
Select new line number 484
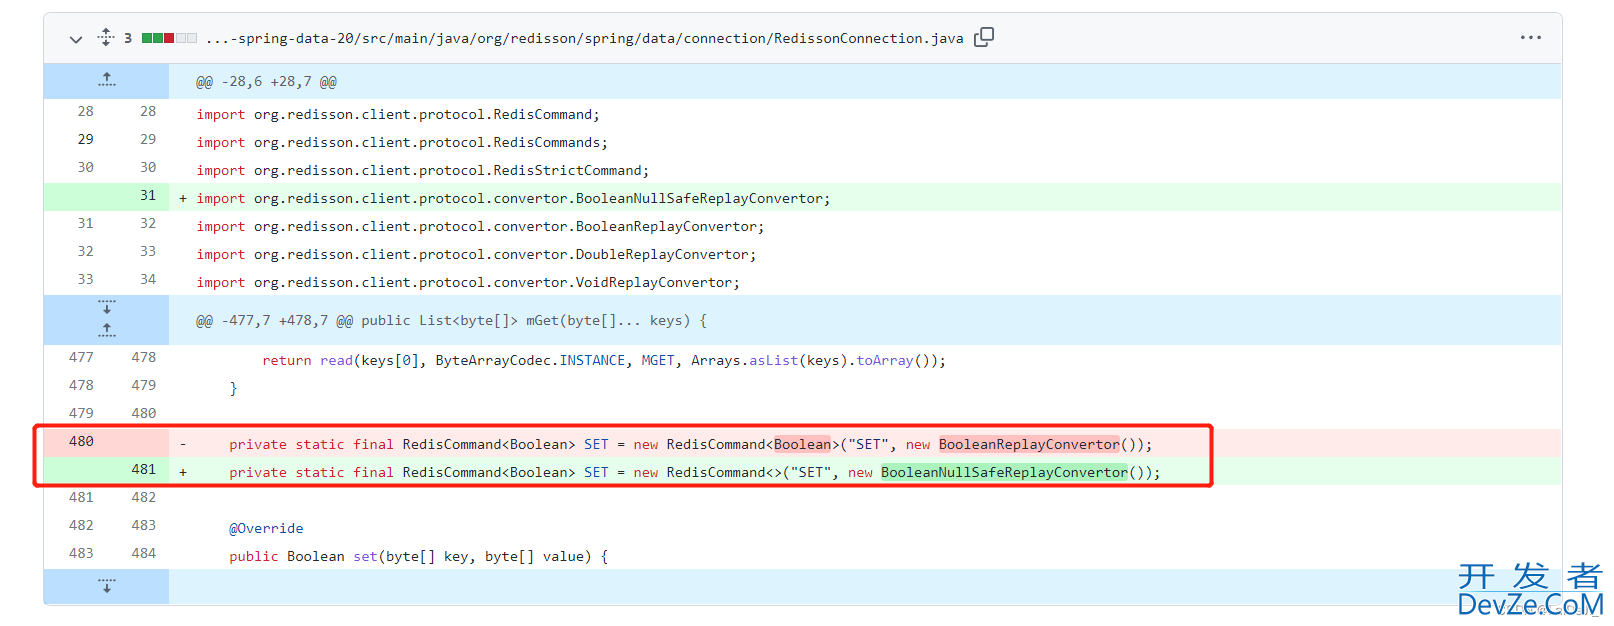144,553
